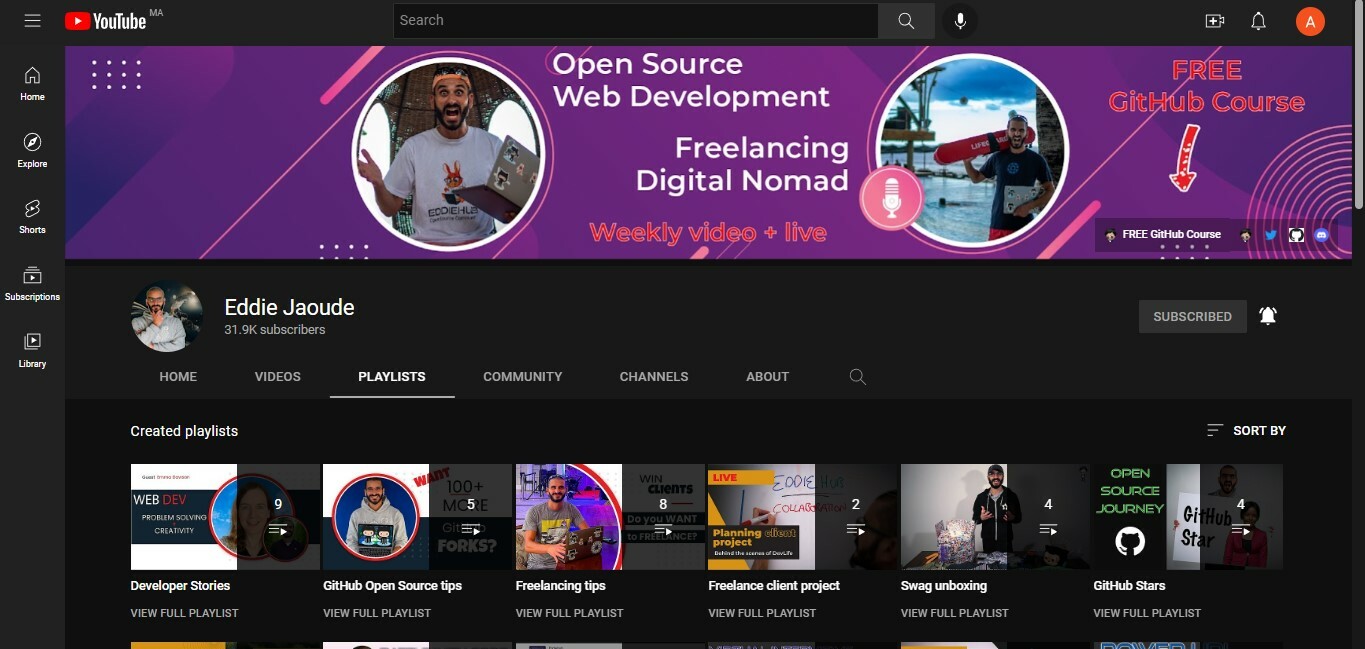View full playlist for Freelance client project

pyautogui.click(x=762, y=613)
